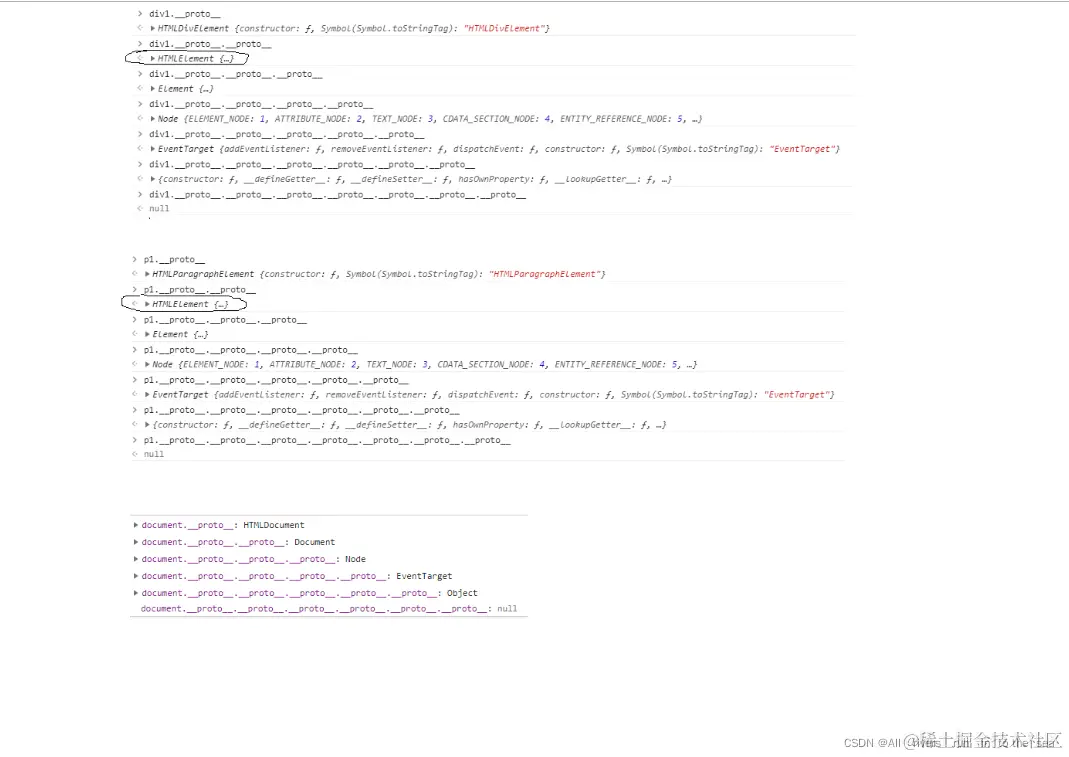Expand the HTMLDivElement object triangle
This screenshot has width=1069, height=757.
pyautogui.click(x=153, y=28)
